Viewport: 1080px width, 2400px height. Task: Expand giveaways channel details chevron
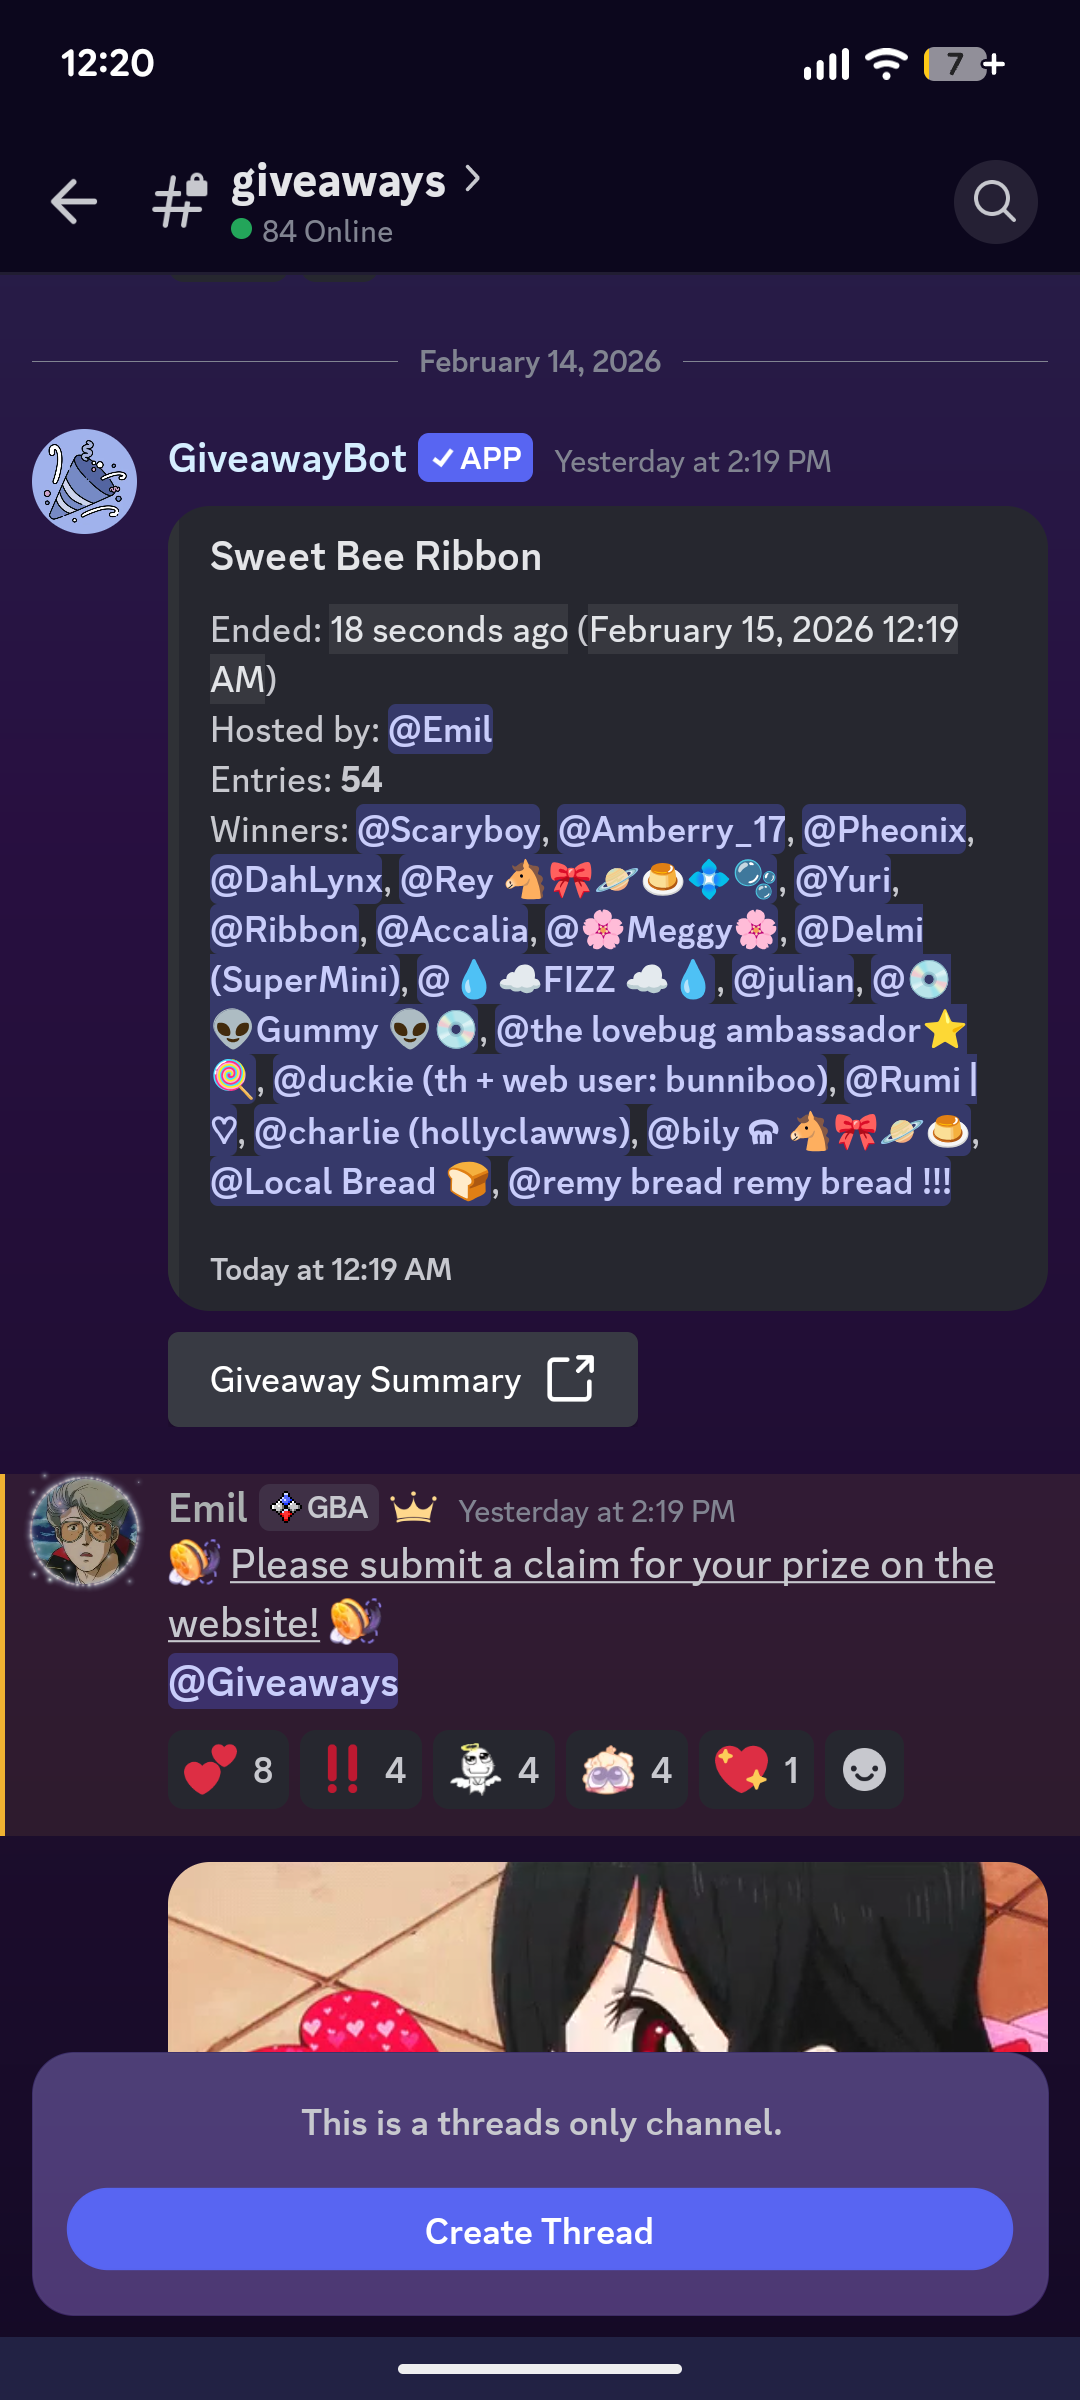point(473,180)
